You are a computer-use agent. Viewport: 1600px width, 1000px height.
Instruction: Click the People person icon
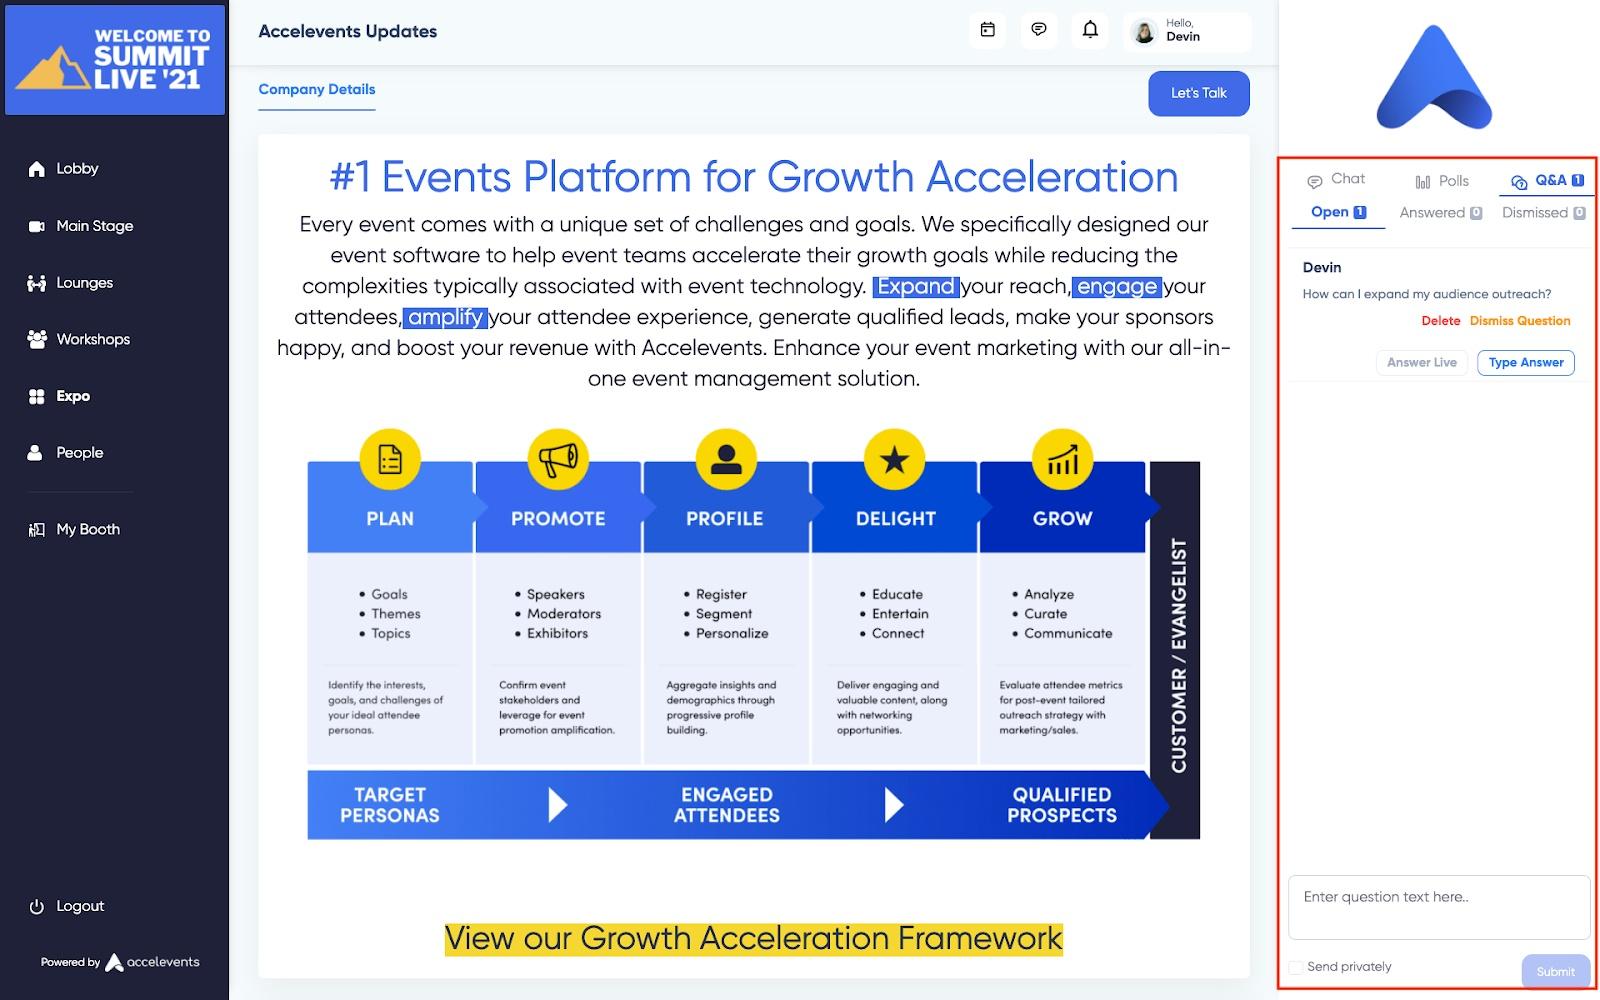[x=35, y=453]
